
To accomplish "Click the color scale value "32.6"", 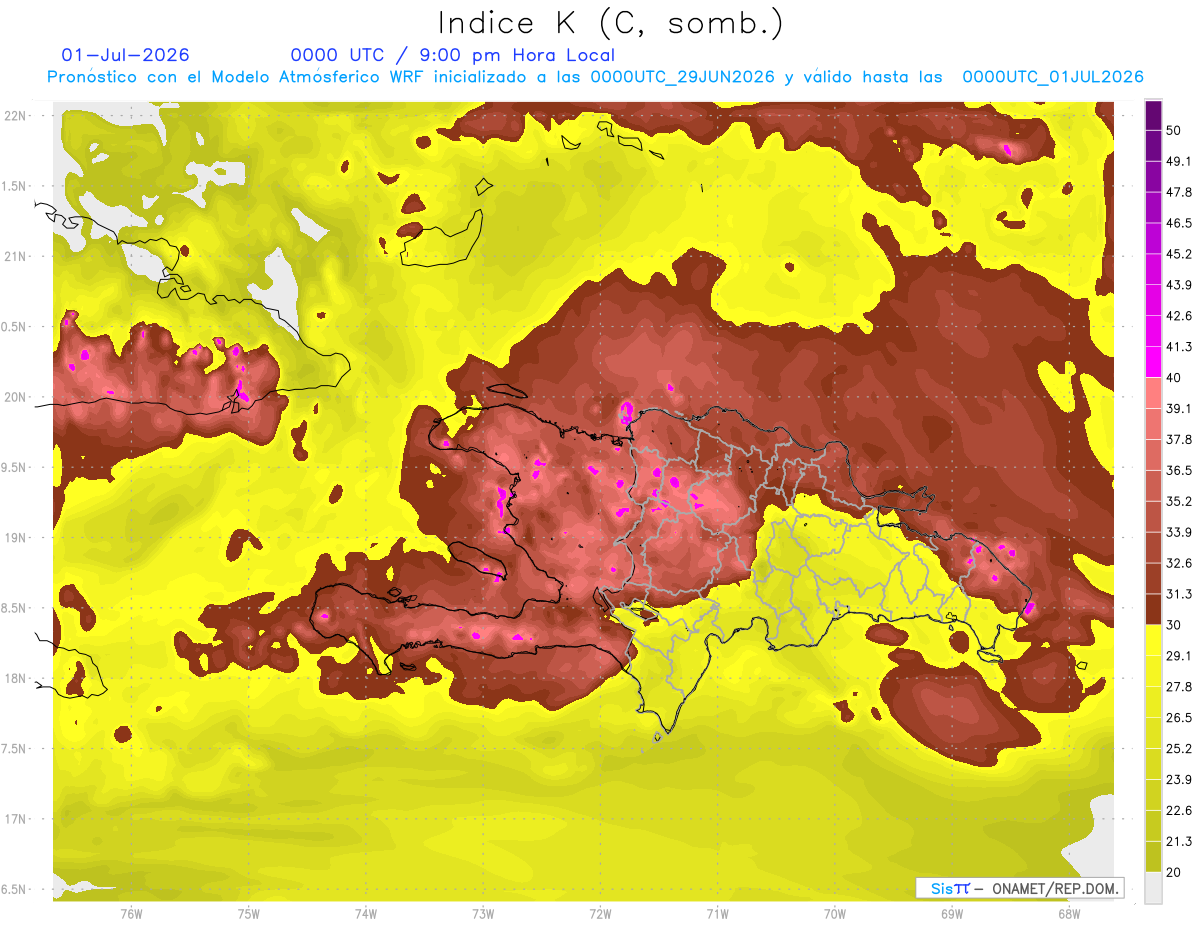I will pos(1179,563).
